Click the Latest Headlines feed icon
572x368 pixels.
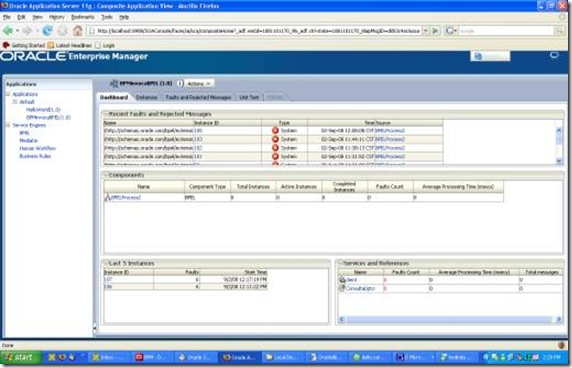tap(51, 45)
